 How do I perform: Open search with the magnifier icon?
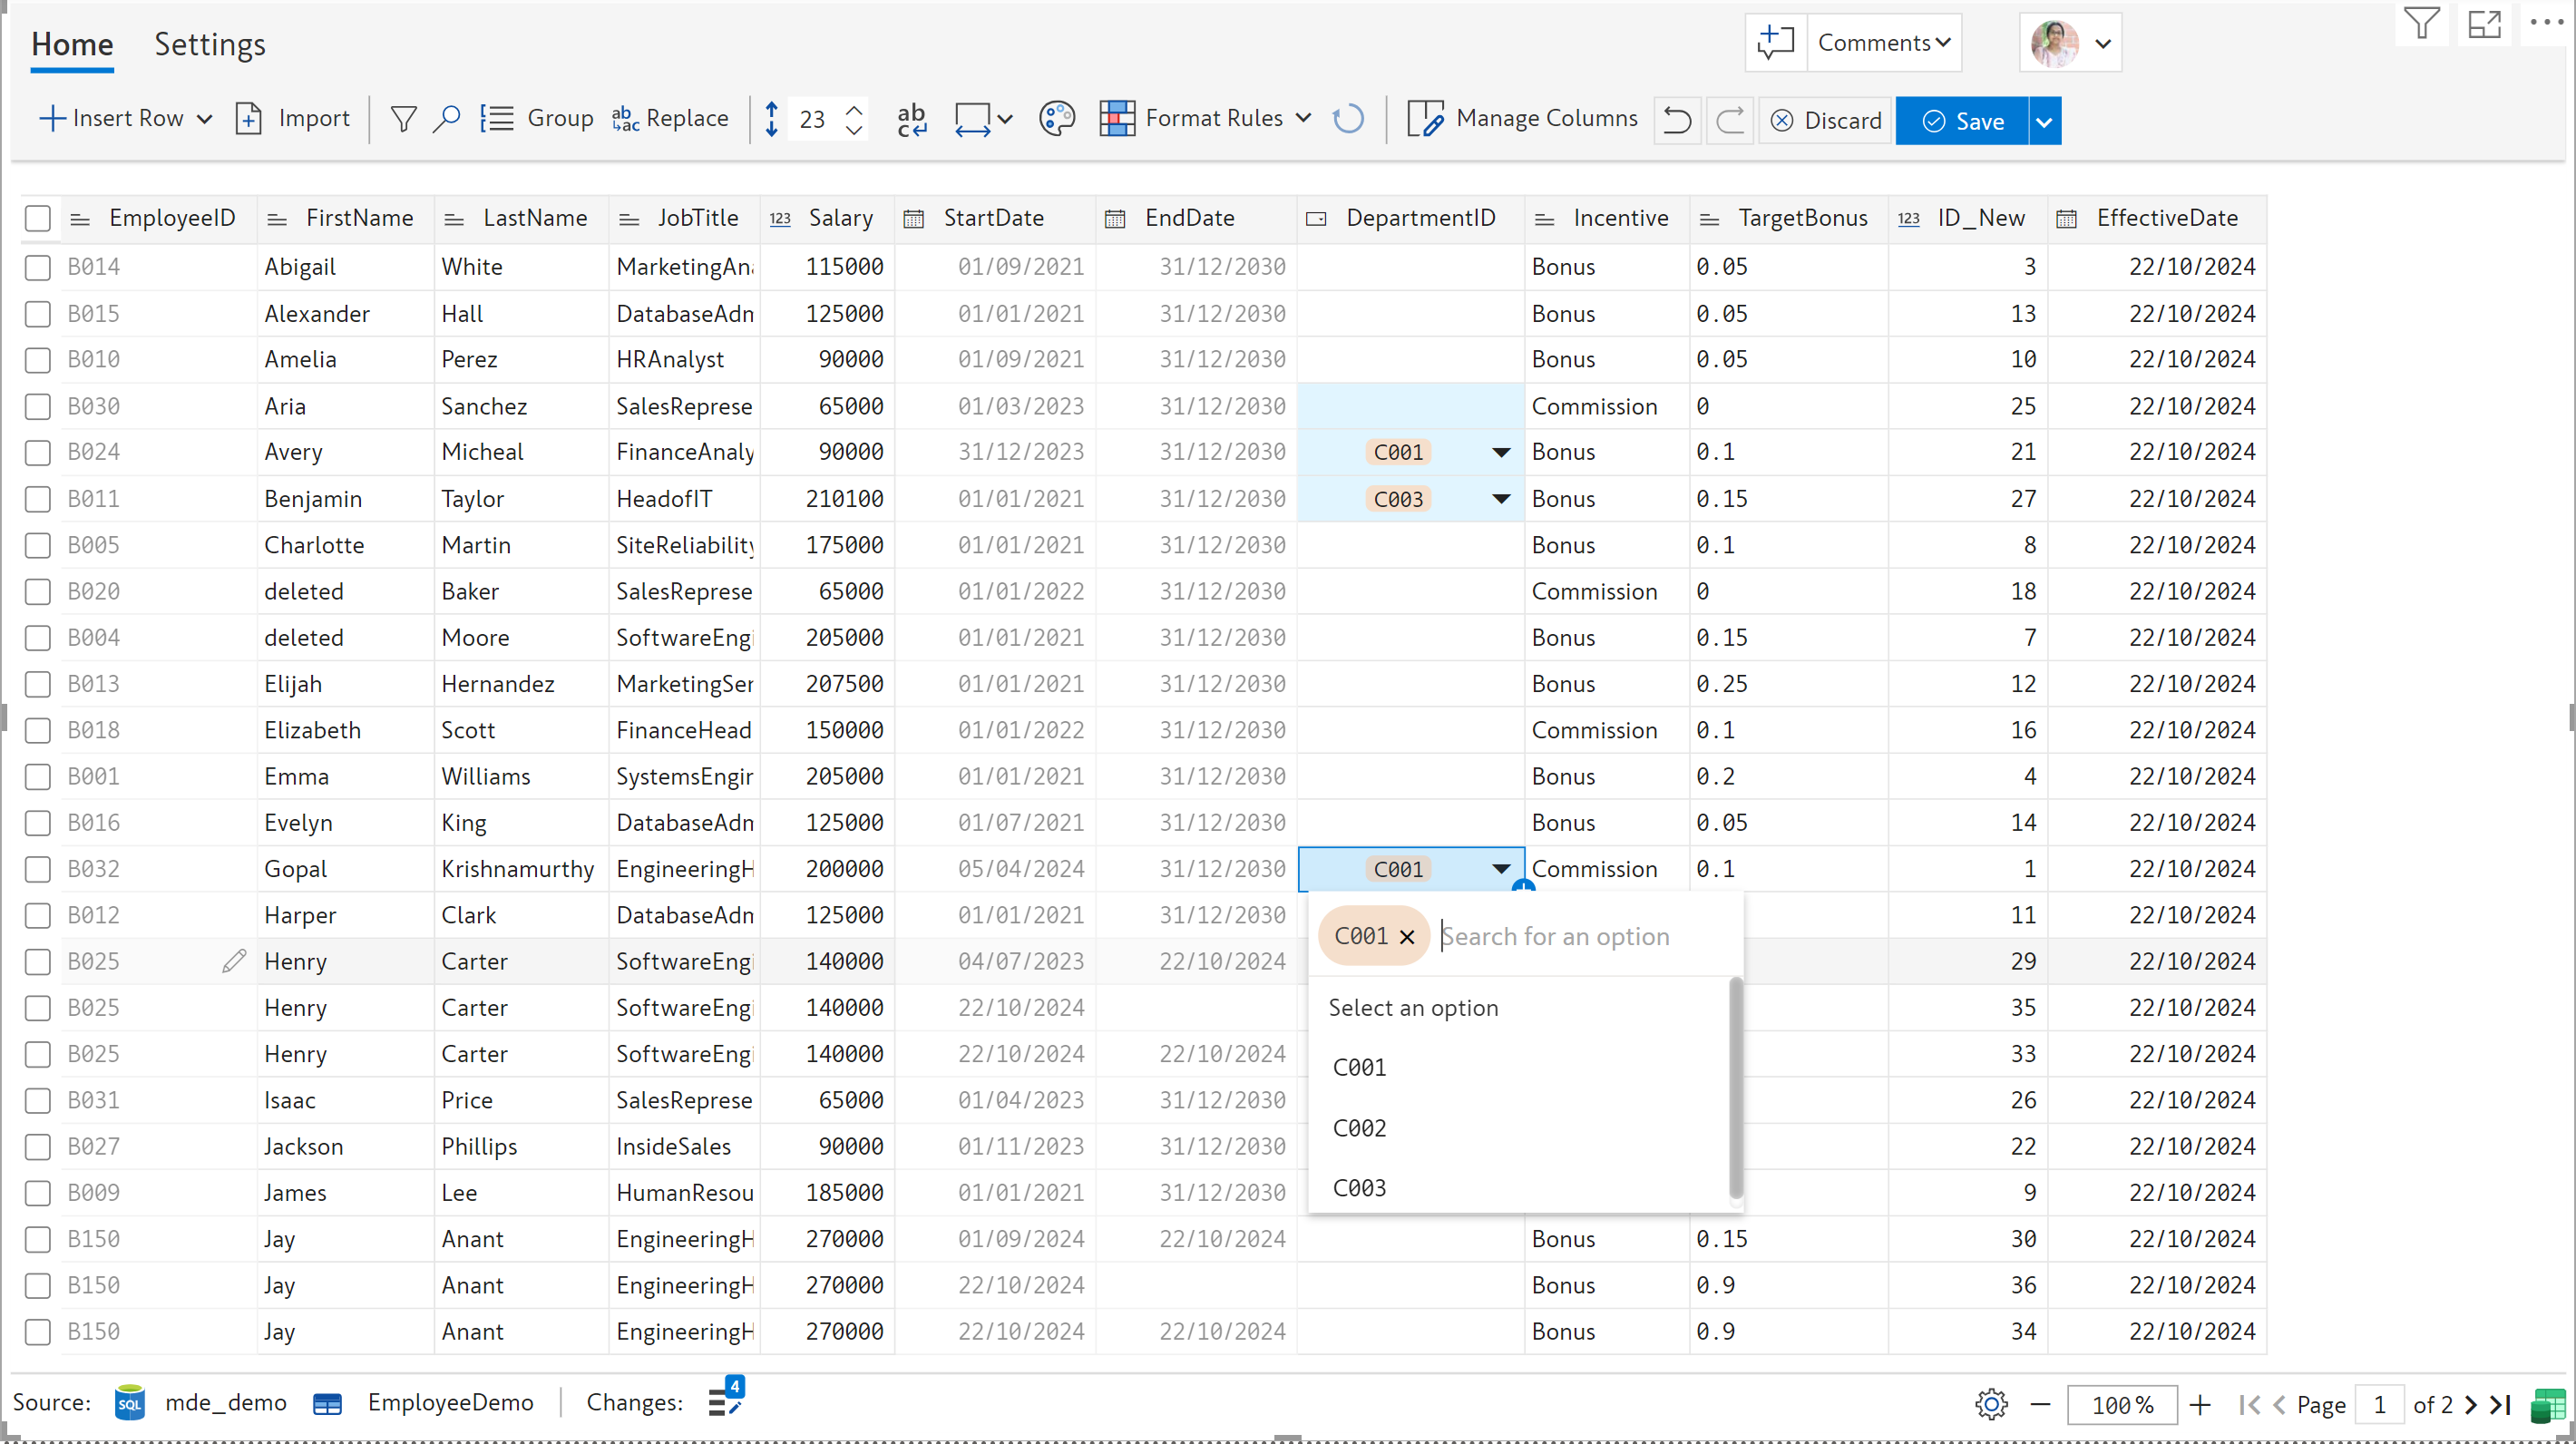pyautogui.click(x=446, y=119)
